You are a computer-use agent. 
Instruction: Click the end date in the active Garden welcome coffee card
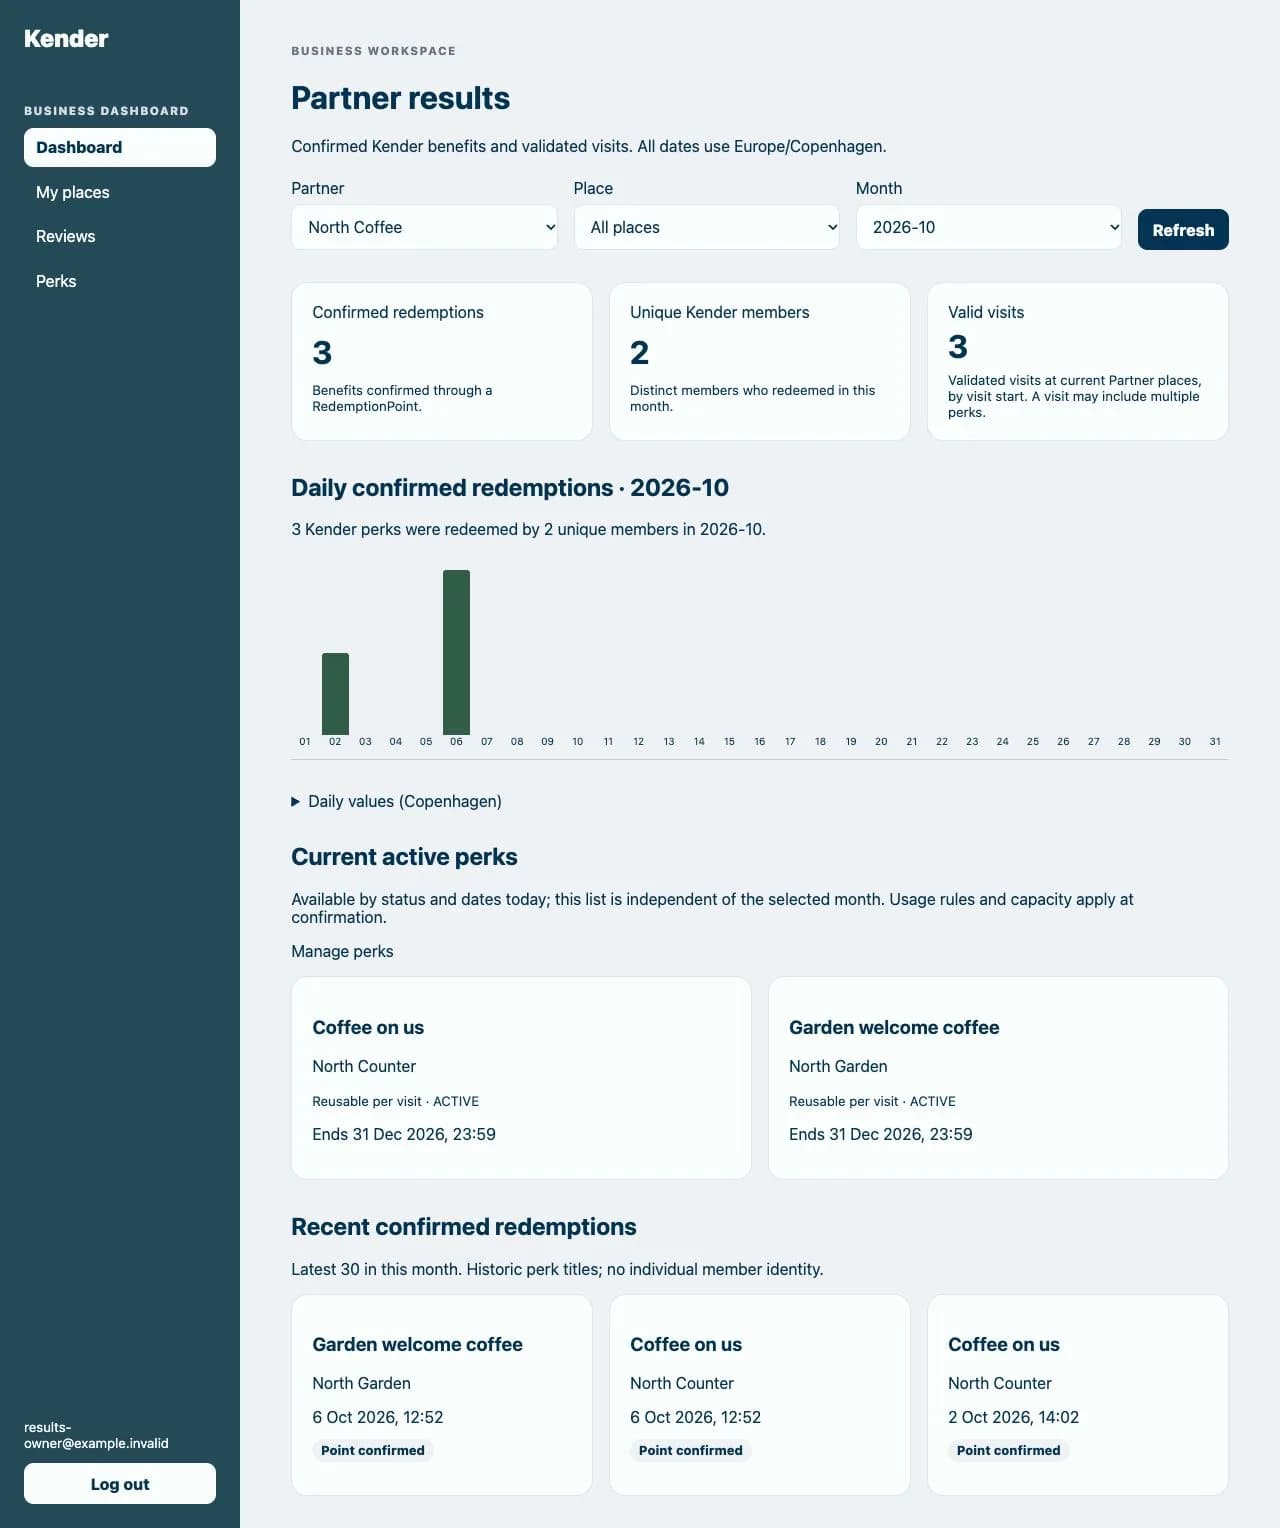[x=881, y=1134]
